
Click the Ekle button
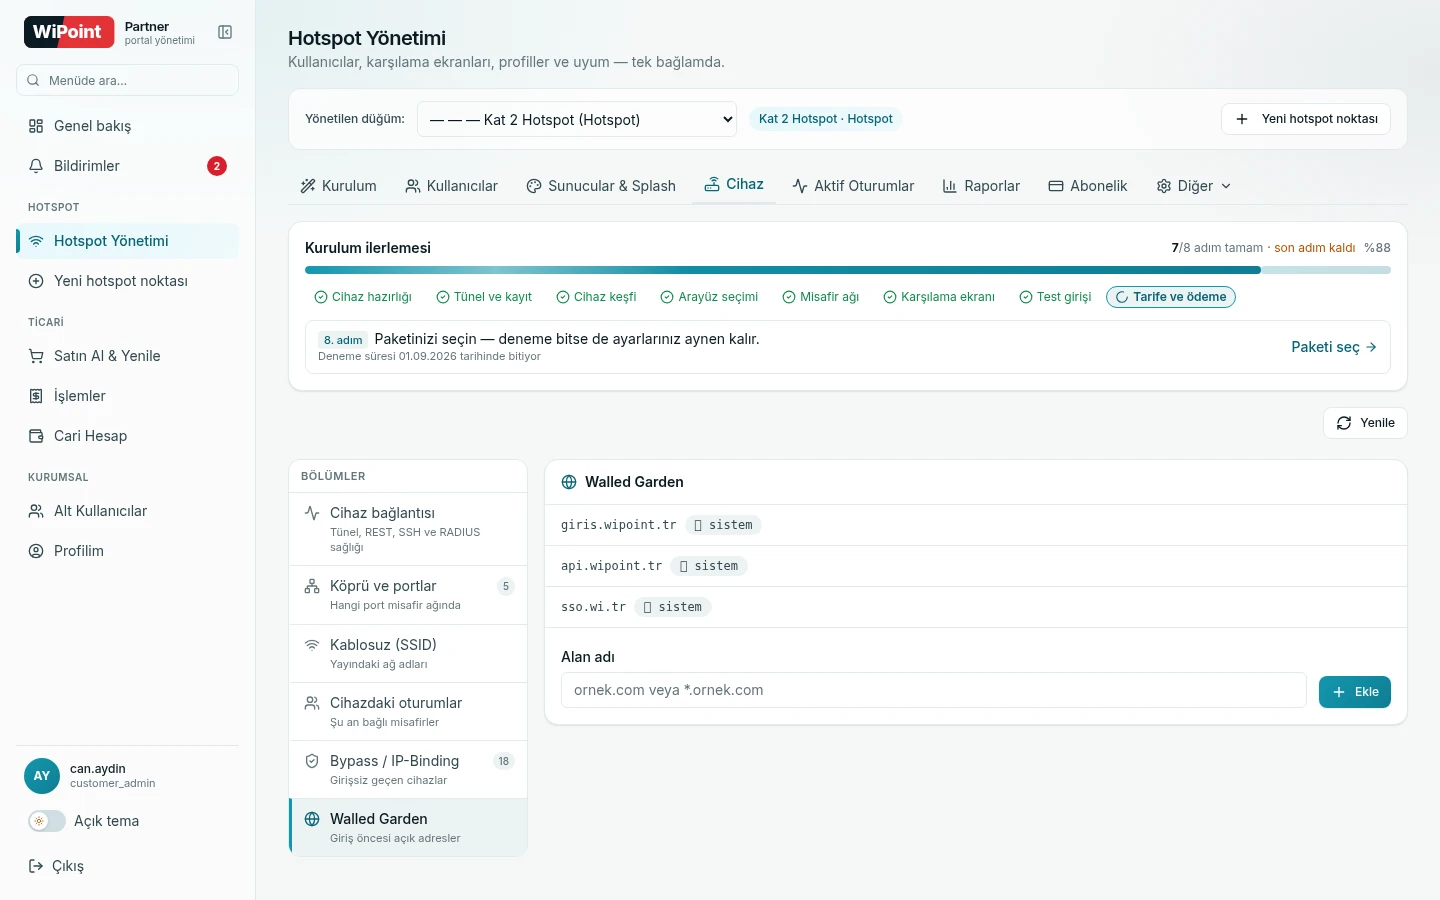tap(1355, 692)
